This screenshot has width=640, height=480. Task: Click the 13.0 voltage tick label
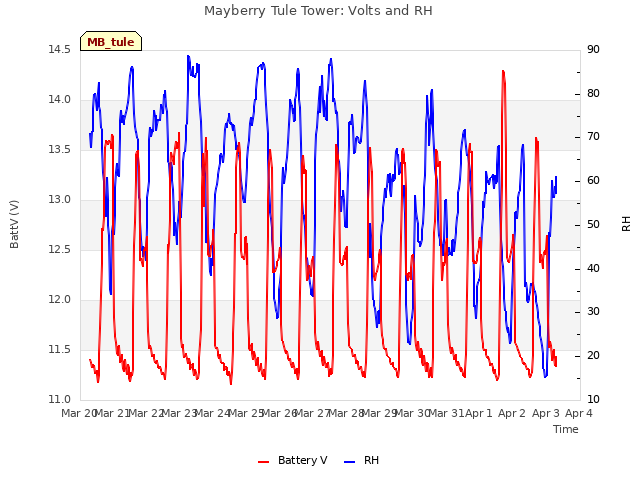[x=60, y=200]
